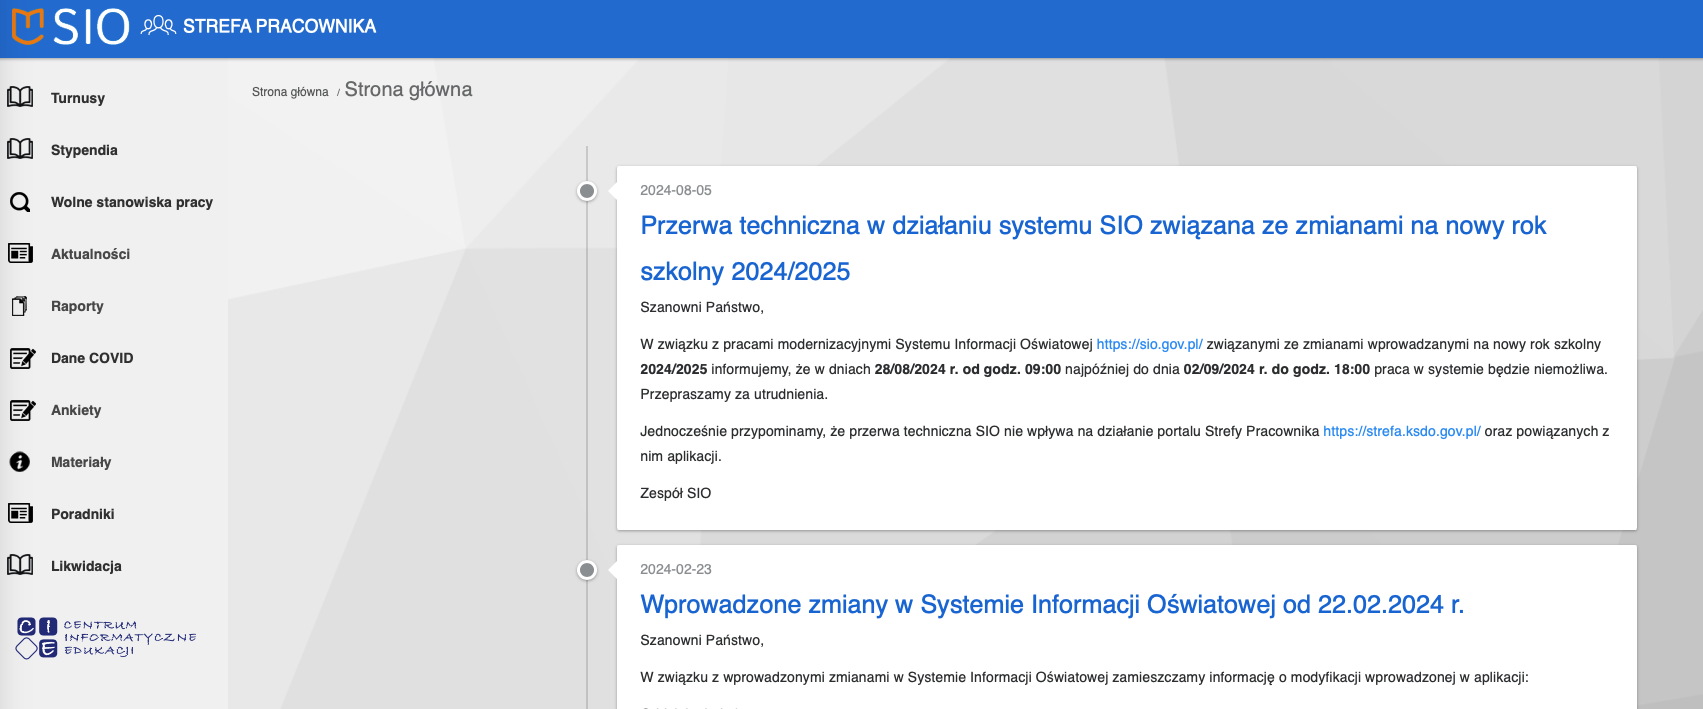This screenshot has height=709, width=1703.
Task: Click the edit icon beside Dane COVID
Action: click(x=22, y=358)
